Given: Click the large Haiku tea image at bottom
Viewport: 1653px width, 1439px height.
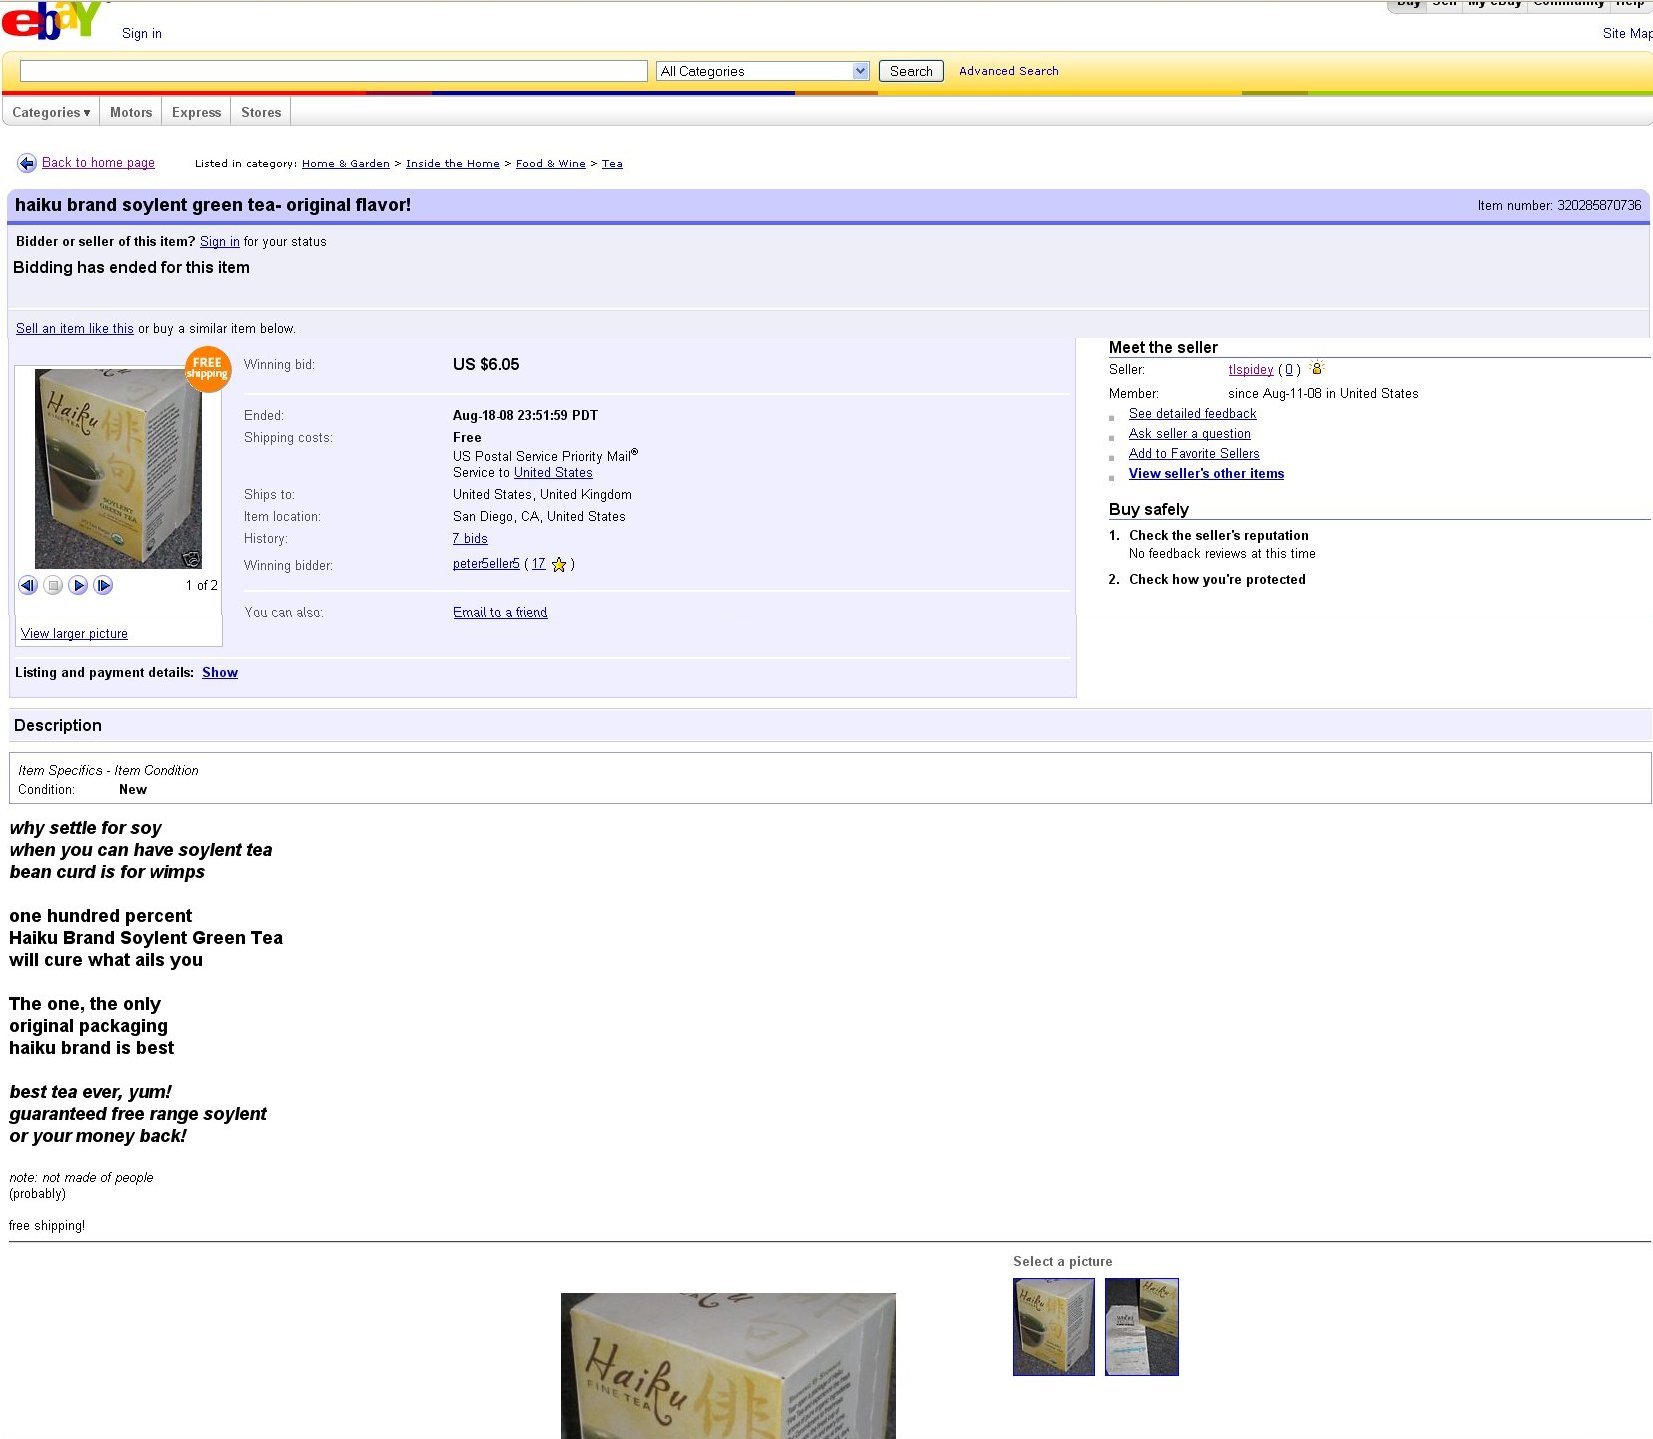Looking at the screenshot, I should (x=728, y=1366).
